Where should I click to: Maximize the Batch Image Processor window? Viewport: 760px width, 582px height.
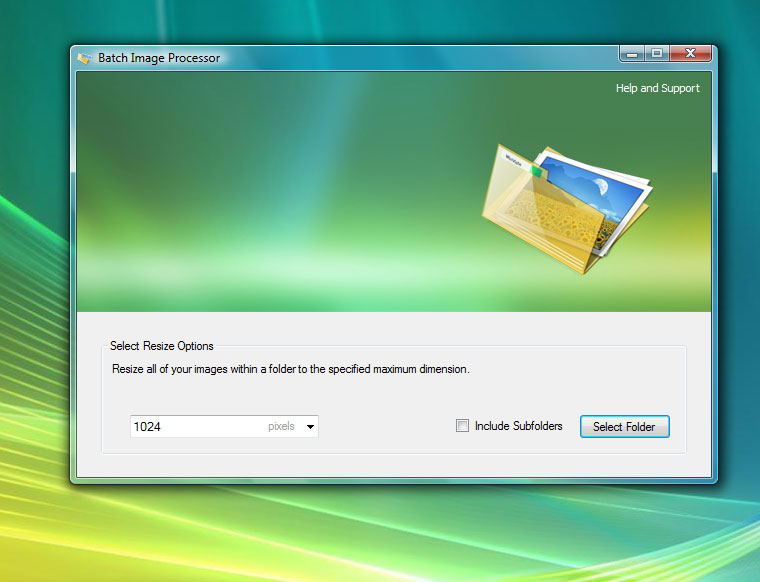pos(657,53)
